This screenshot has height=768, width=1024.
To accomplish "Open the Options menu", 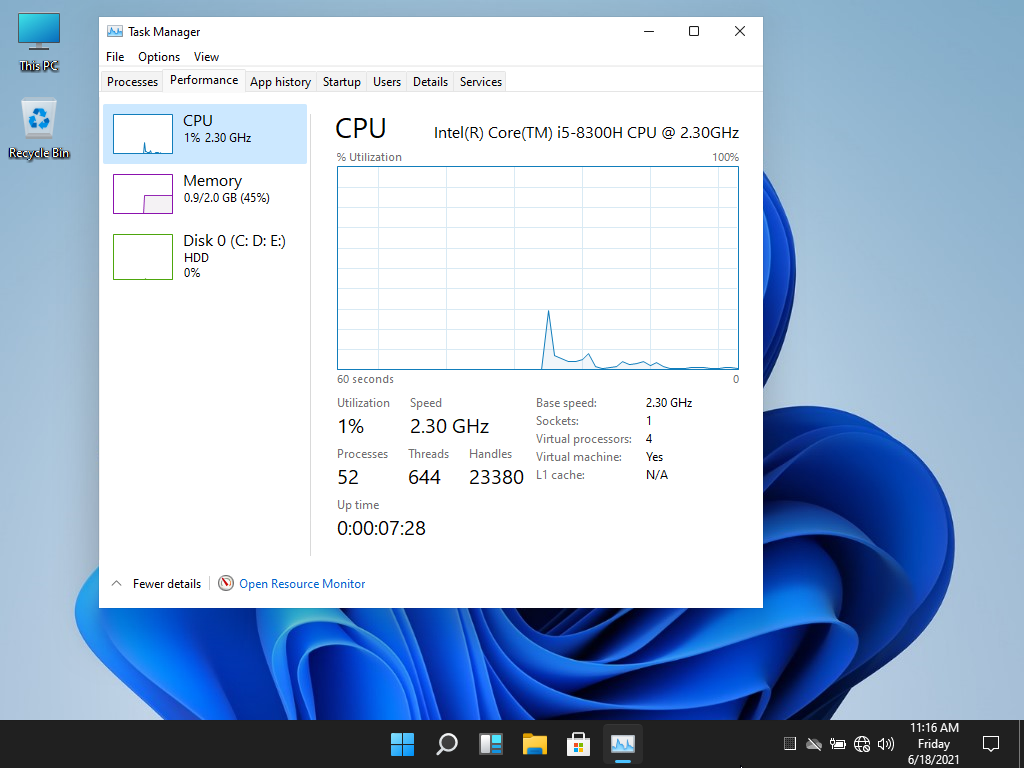I will click(x=159, y=57).
